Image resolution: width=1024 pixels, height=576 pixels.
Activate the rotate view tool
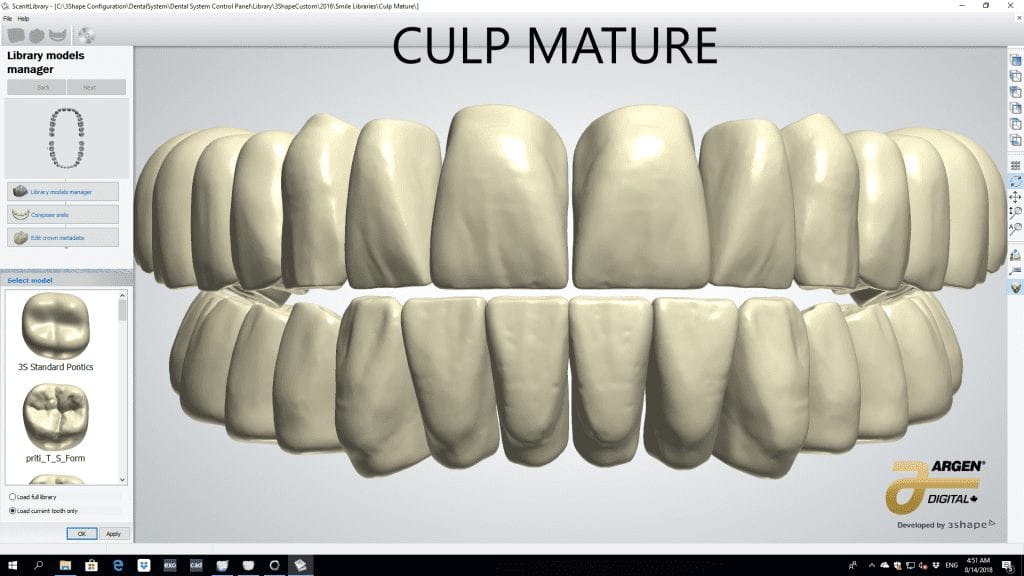1015,181
